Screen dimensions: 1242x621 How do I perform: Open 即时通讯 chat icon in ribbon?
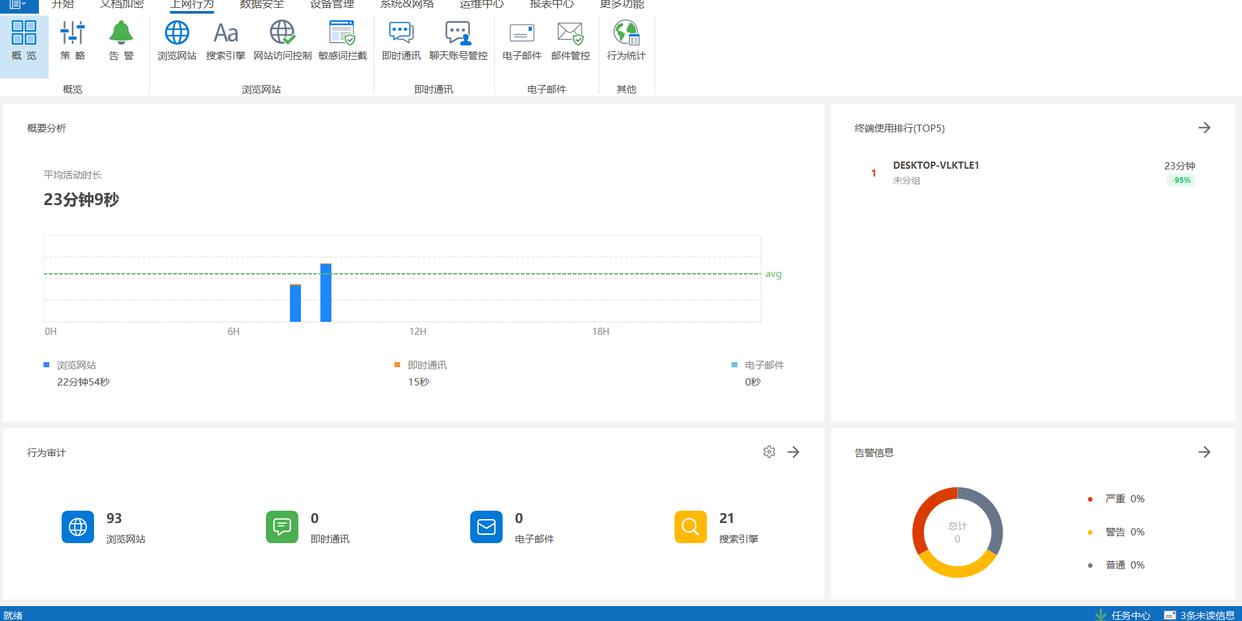click(401, 40)
